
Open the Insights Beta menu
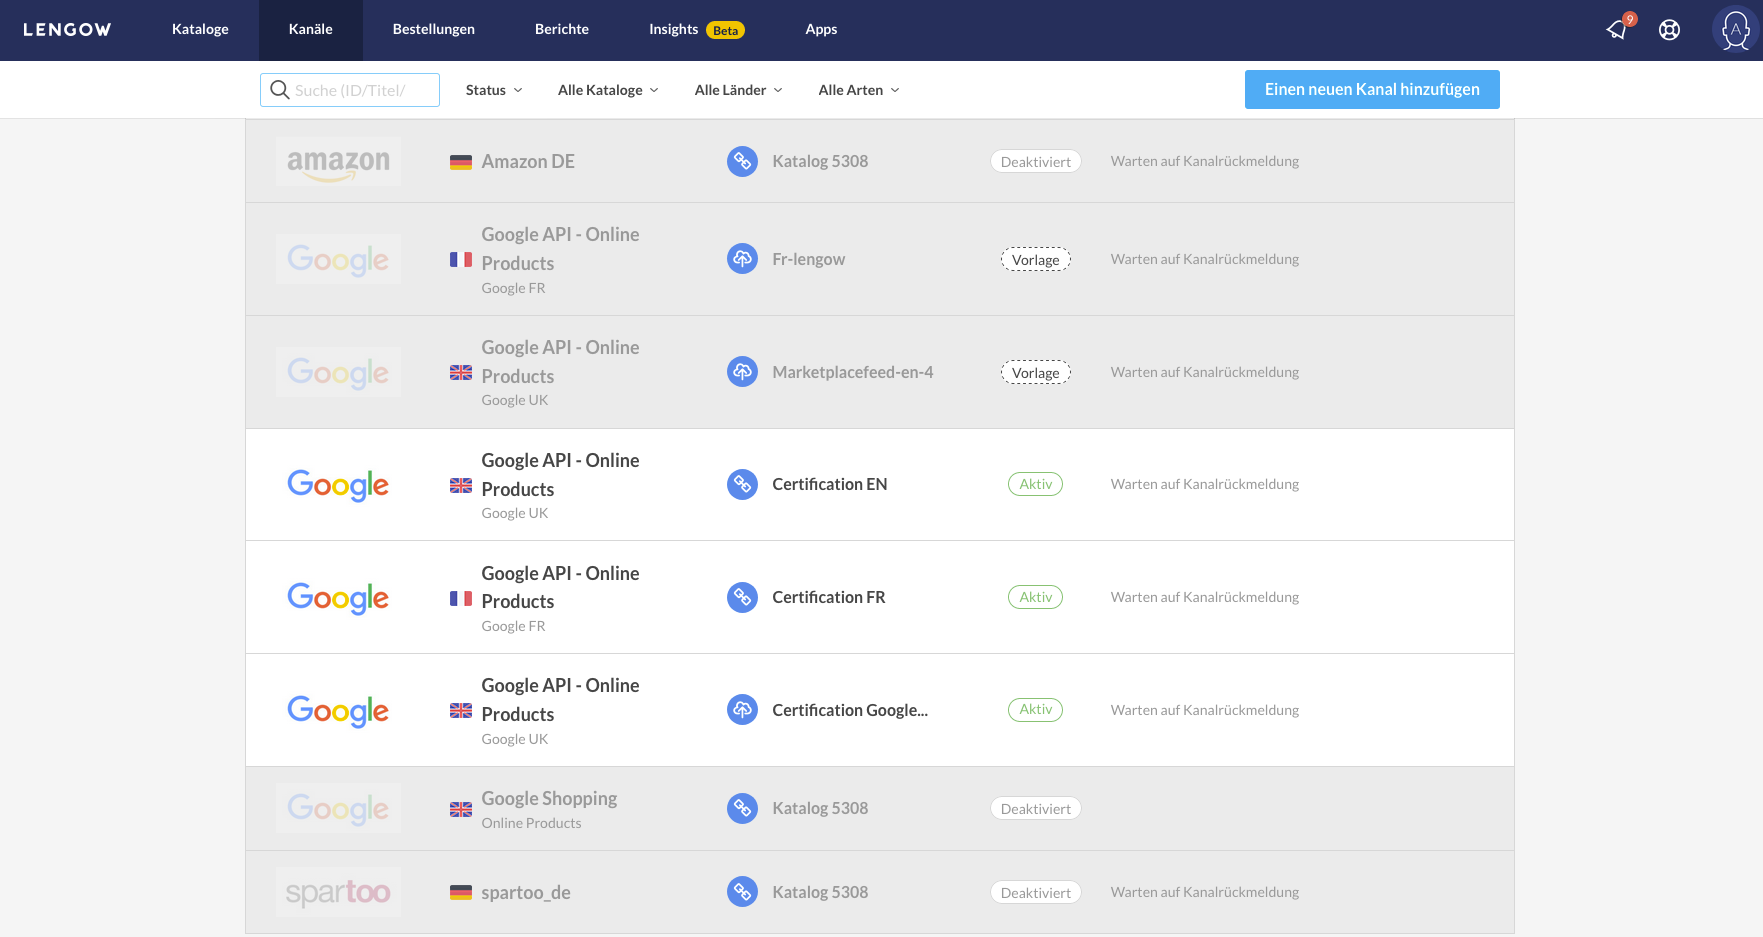pos(697,30)
